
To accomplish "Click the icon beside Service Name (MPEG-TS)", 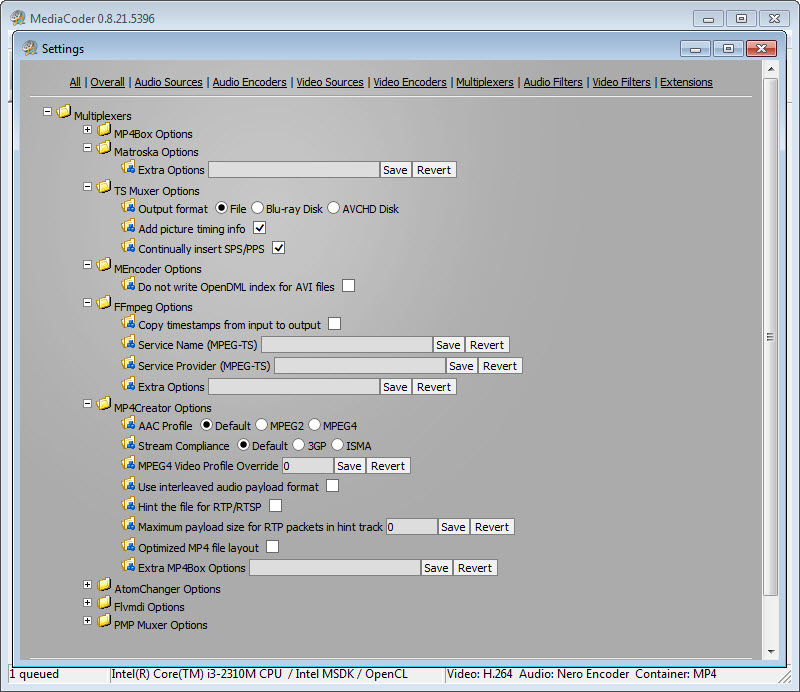I will tap(128, 343).
